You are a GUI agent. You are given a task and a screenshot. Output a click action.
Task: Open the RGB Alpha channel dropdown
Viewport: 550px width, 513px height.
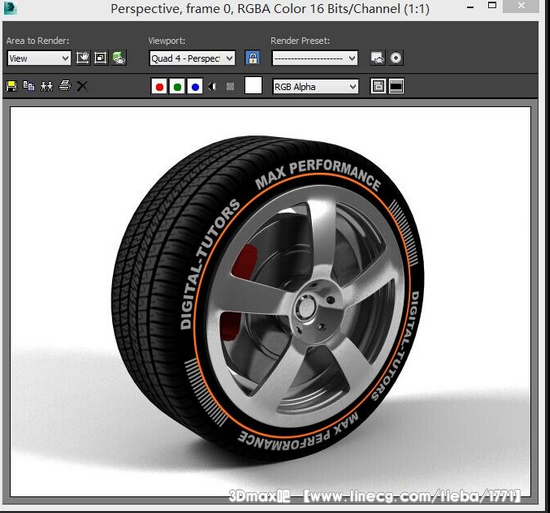[x=316, y=87]
